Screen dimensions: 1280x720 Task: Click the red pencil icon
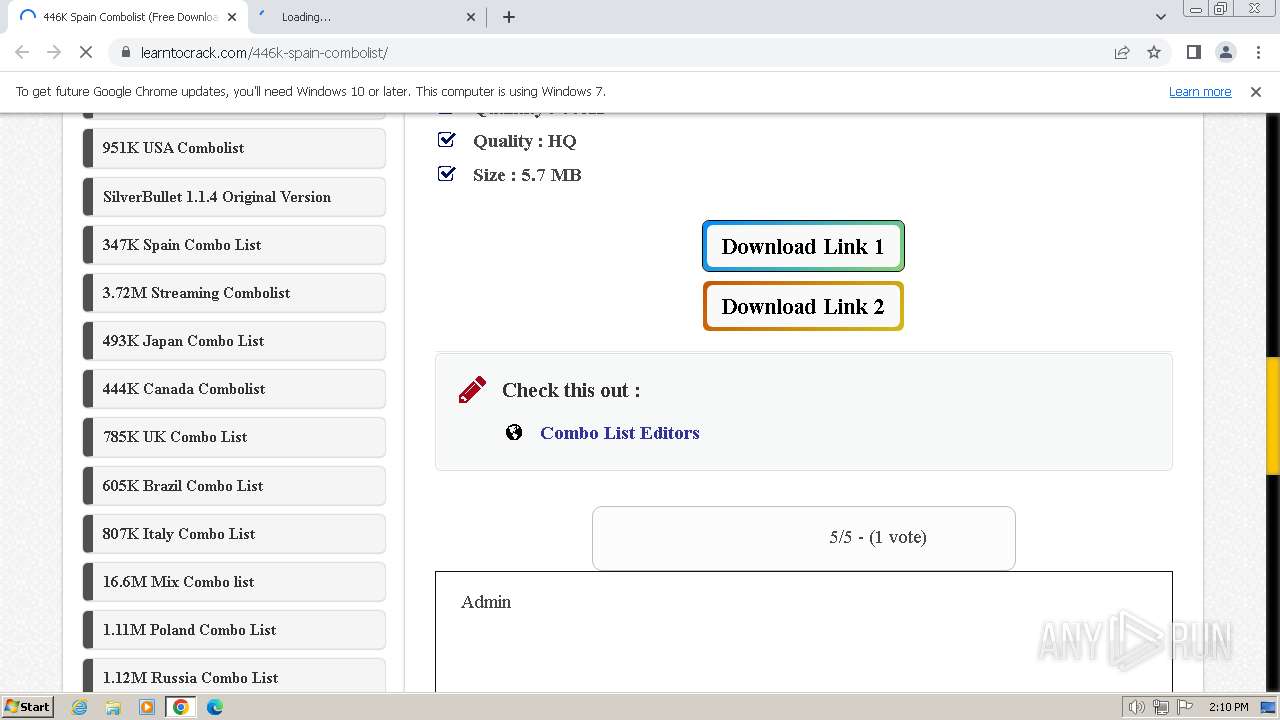[x=472, y=390]
